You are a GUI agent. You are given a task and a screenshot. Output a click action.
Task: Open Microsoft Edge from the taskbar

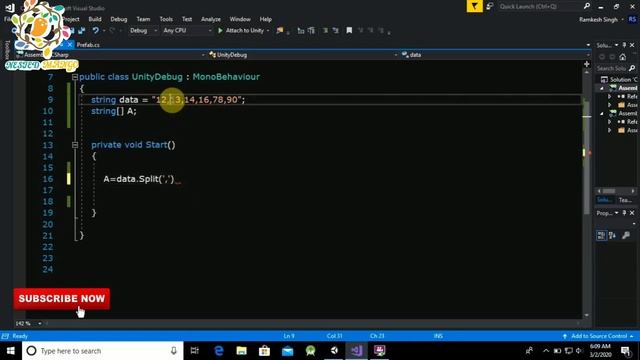[x=219, y=351]
